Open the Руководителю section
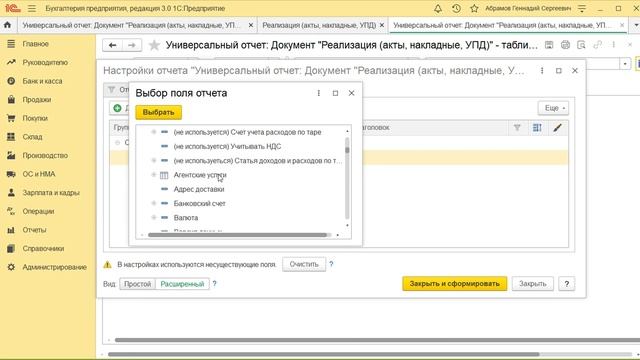The height and width of the screenshot is (360, 640). pyautogui.click(x=45, y=62)
